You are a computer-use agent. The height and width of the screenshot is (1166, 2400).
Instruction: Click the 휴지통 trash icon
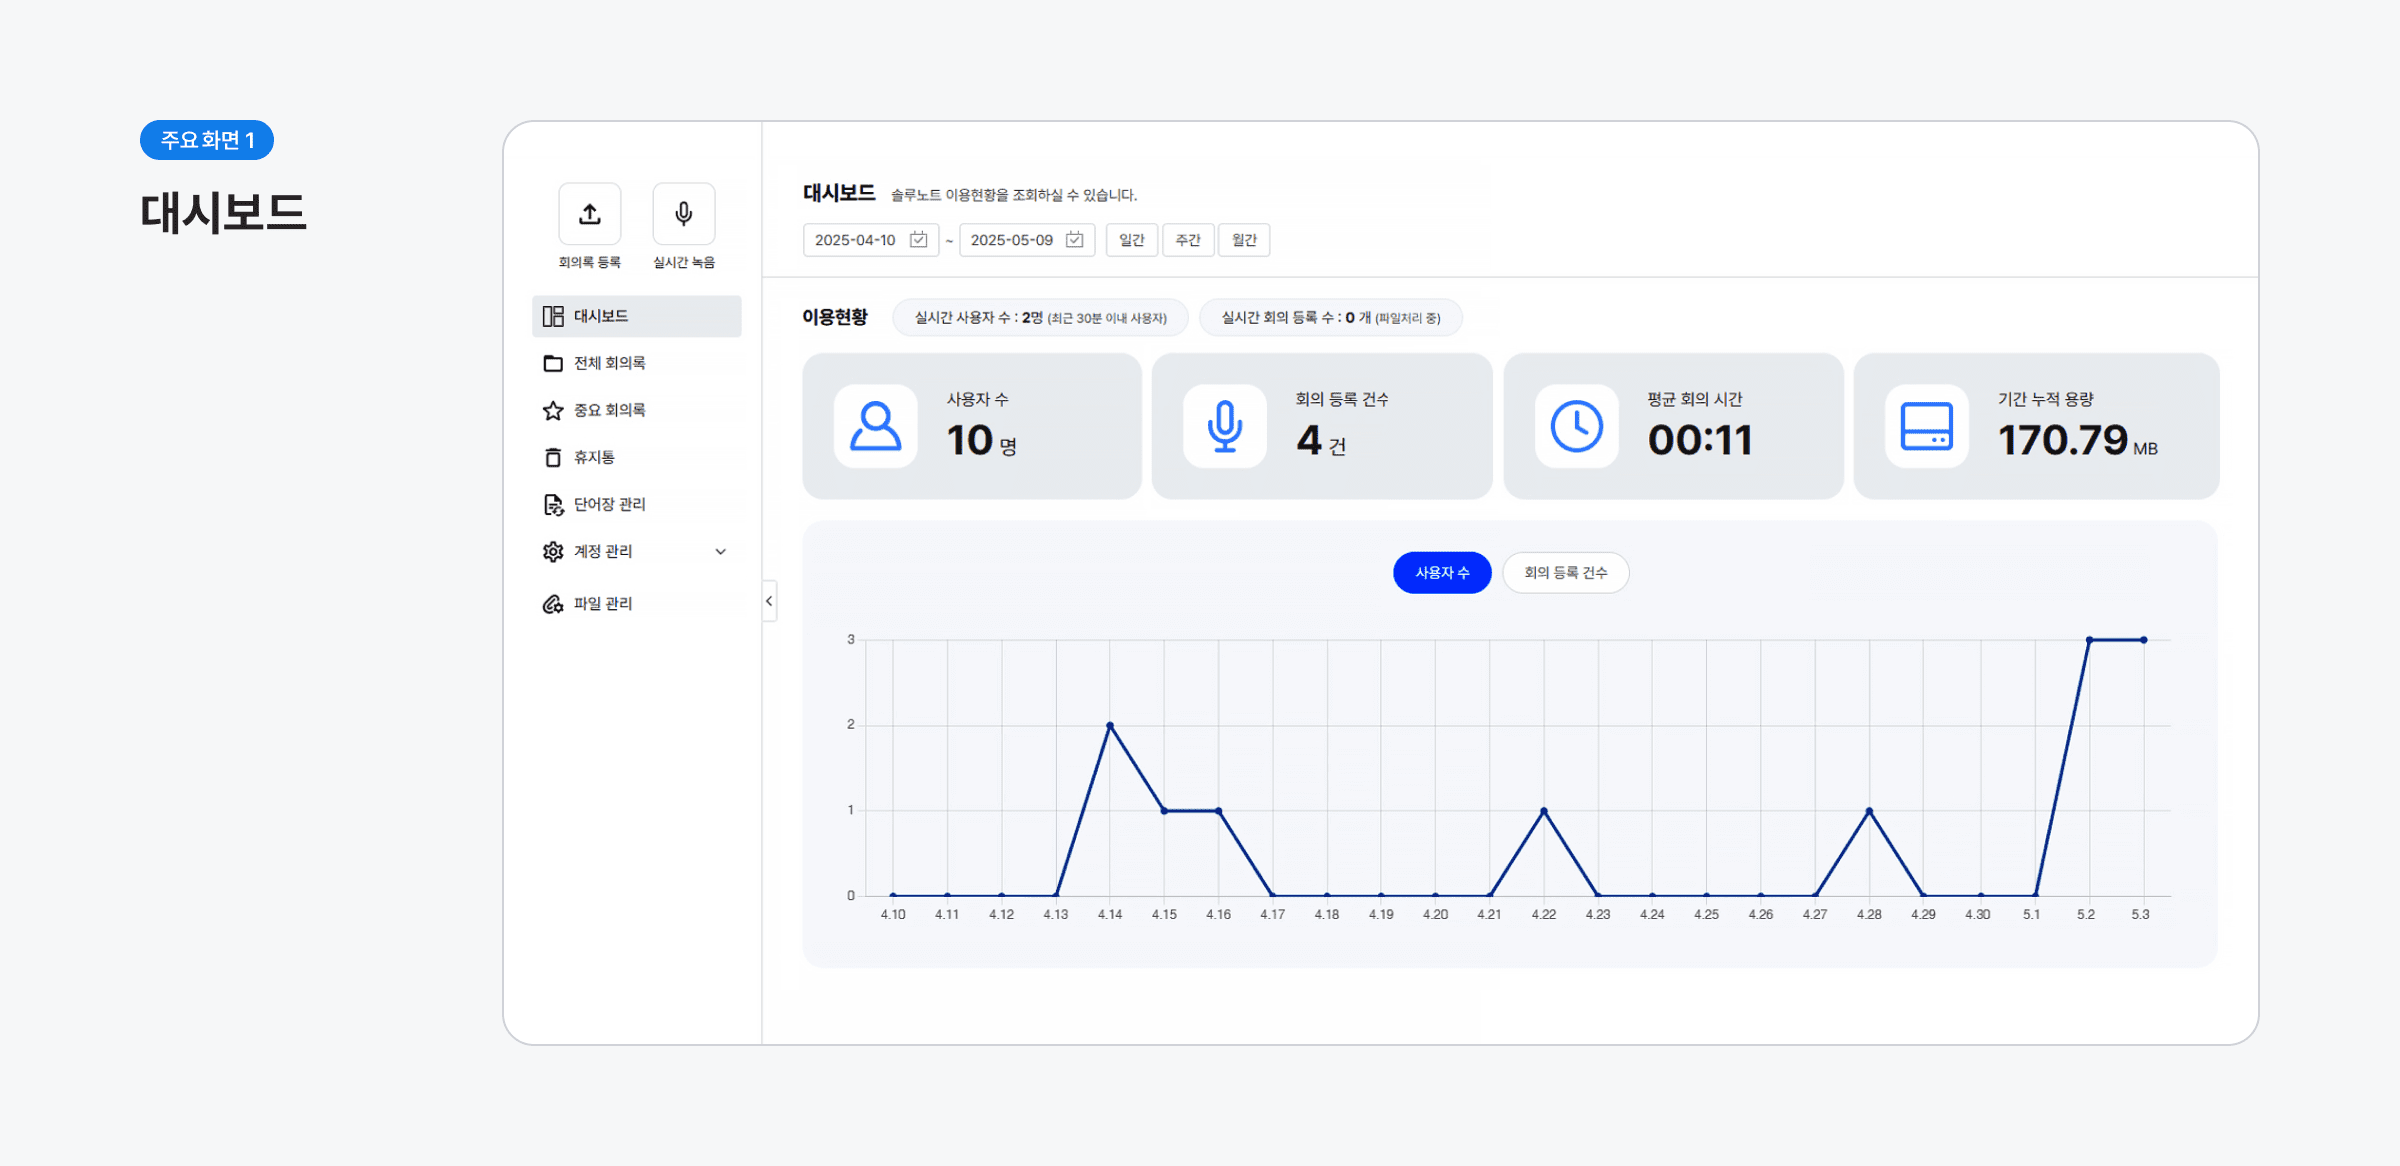[553, 457]
